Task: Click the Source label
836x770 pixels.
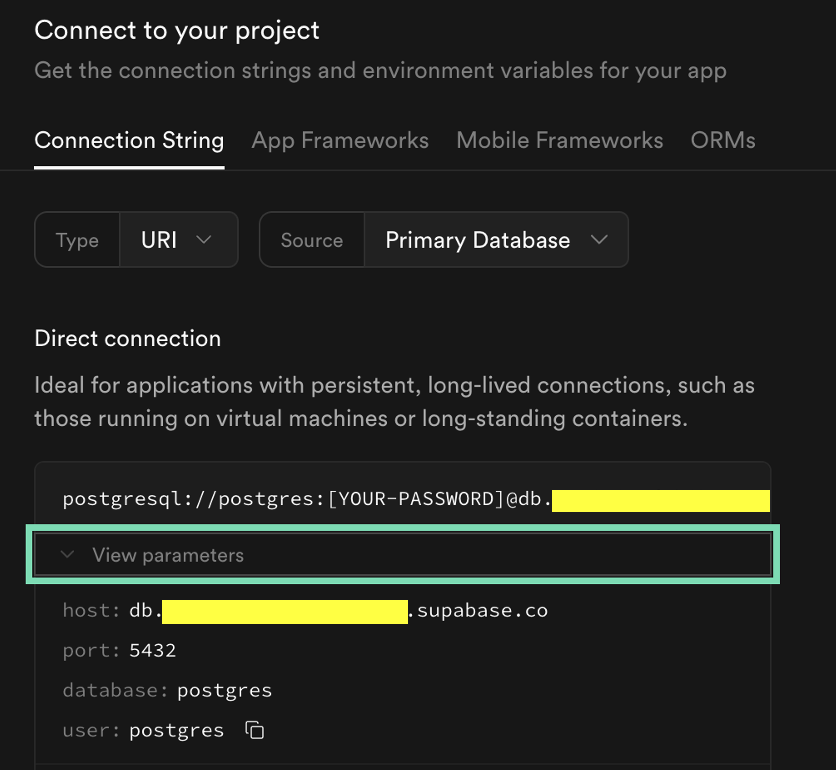Action: click(x=312, y=240)
